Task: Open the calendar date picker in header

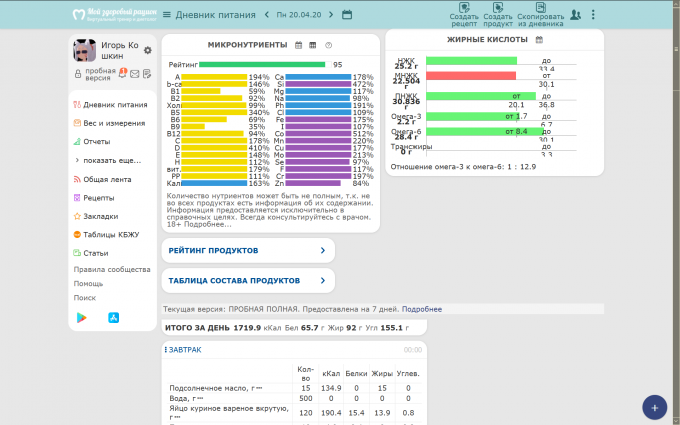Action: (347, 14)
